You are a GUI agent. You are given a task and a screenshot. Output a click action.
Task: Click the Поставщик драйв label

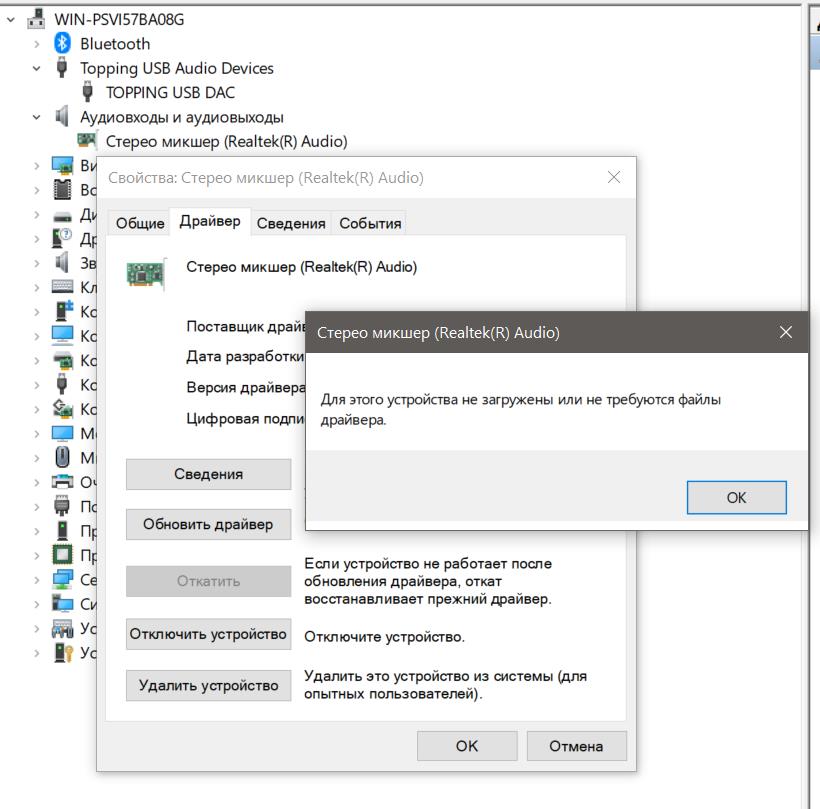pyautogui.click(x=246, y=326)
